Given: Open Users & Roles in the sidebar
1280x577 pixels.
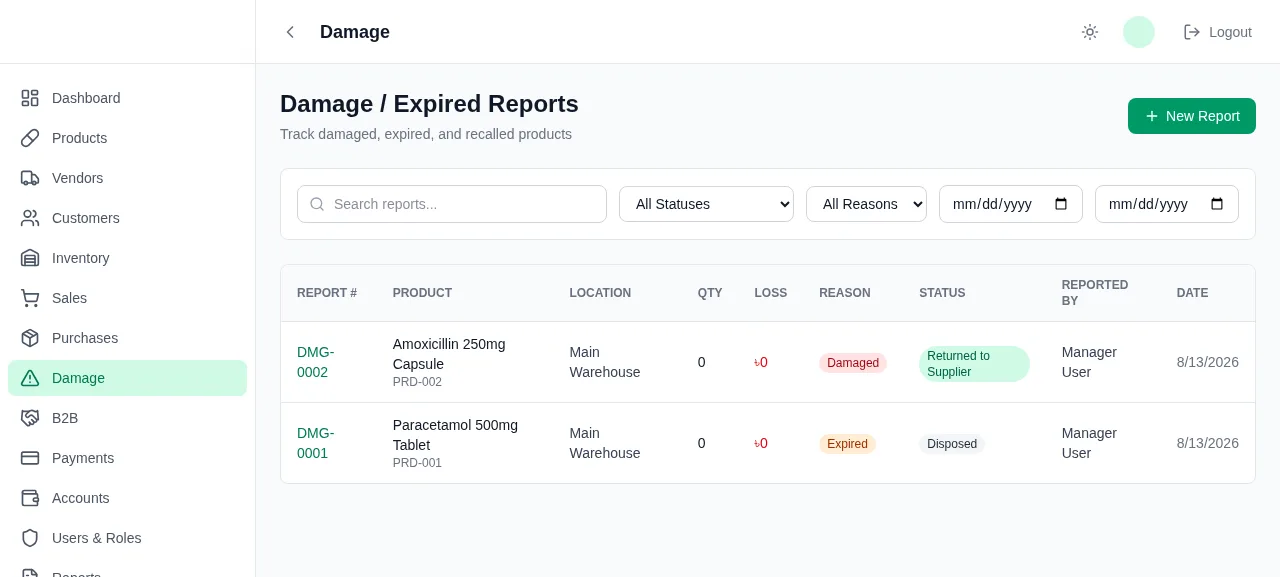Looking at the screenshot, I should (x=127, y=538).
